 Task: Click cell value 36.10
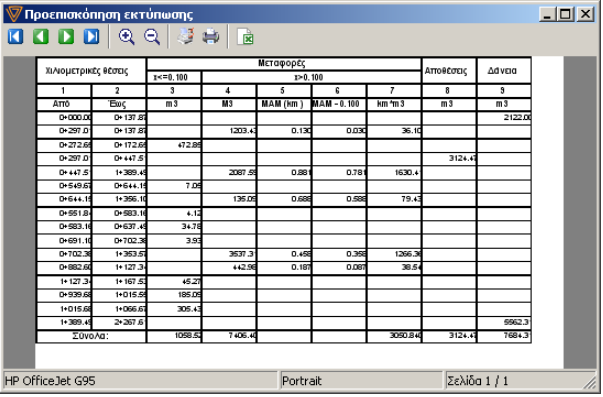(x=411, y=131)
